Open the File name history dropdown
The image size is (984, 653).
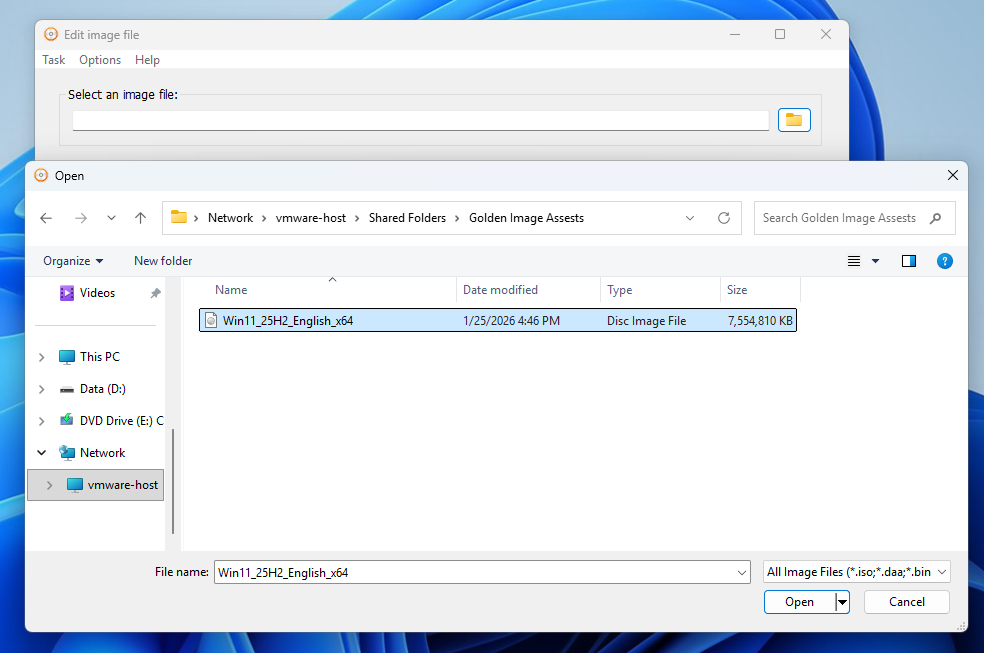coord(742,572)
